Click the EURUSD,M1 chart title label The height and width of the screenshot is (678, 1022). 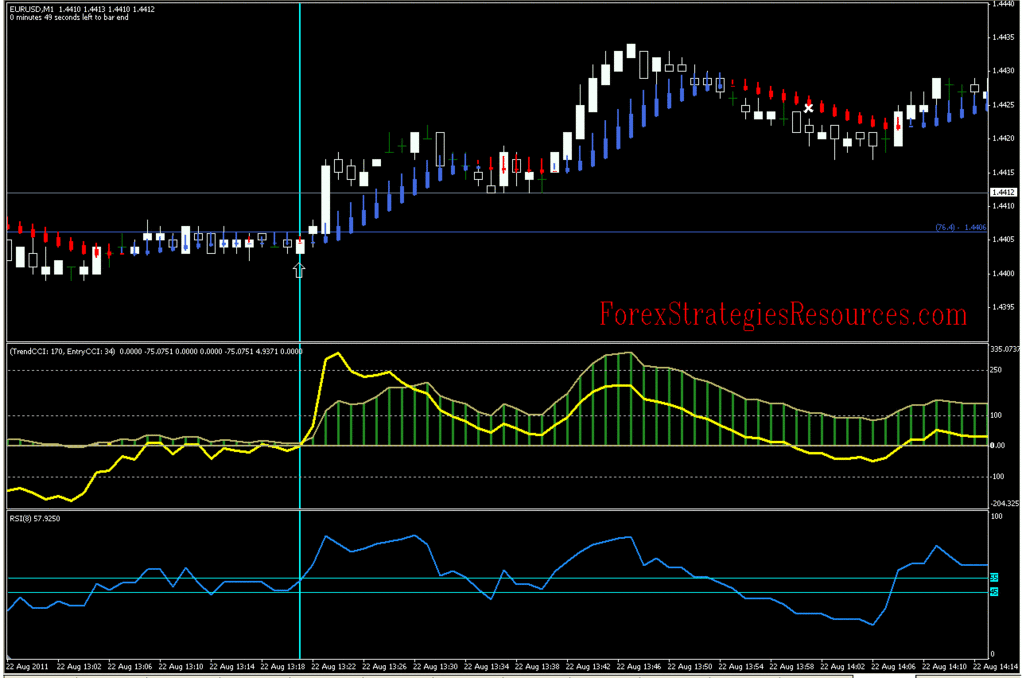30,8
